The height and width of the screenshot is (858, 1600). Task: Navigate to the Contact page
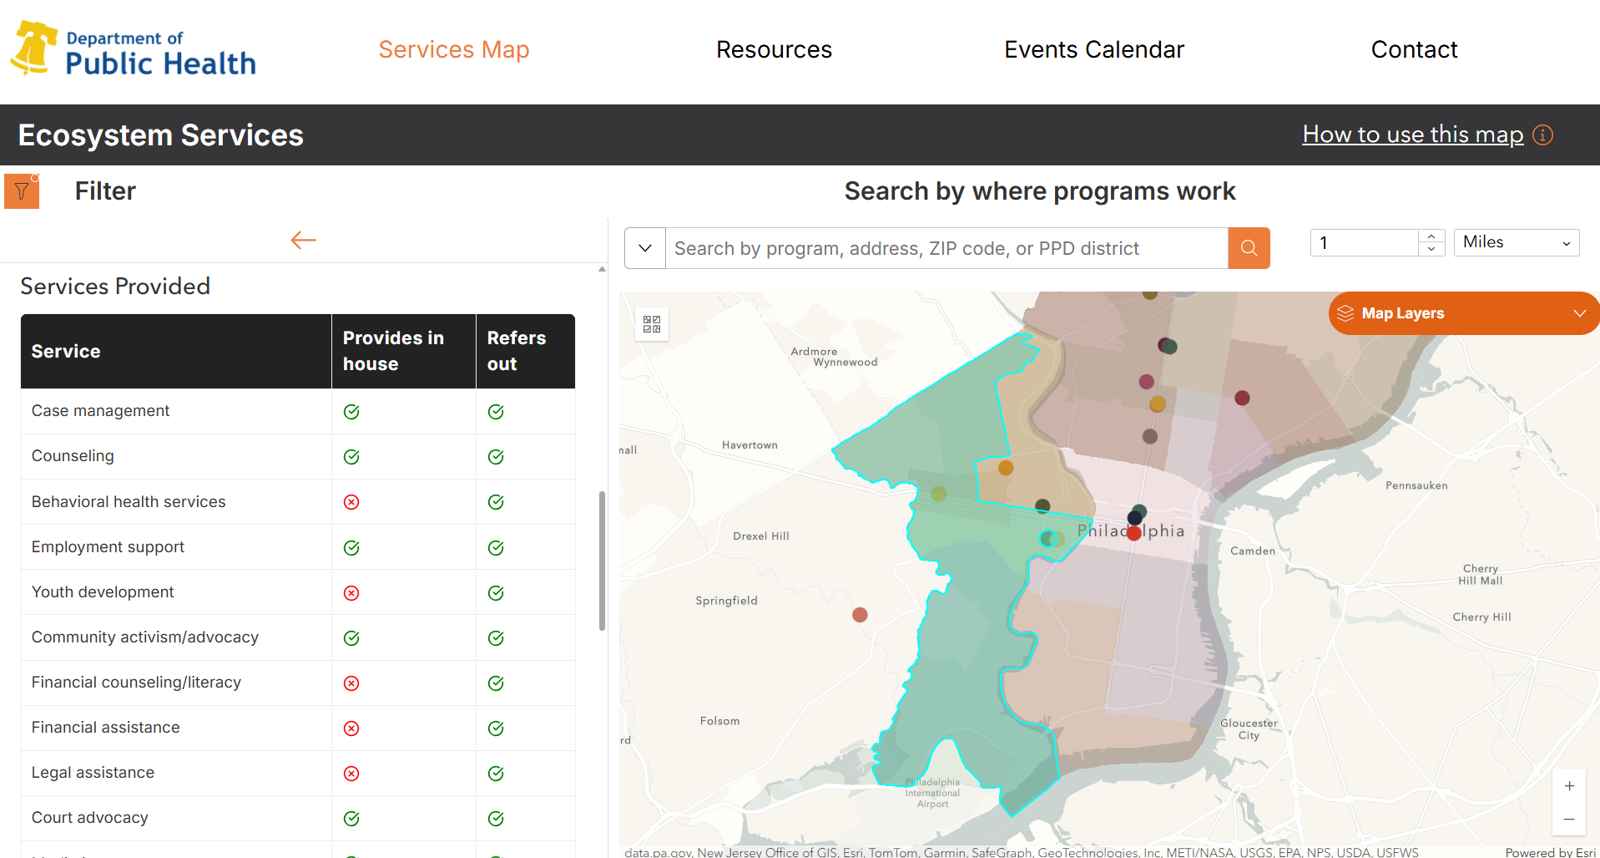pyautogui.click(x=1414, y=50)
